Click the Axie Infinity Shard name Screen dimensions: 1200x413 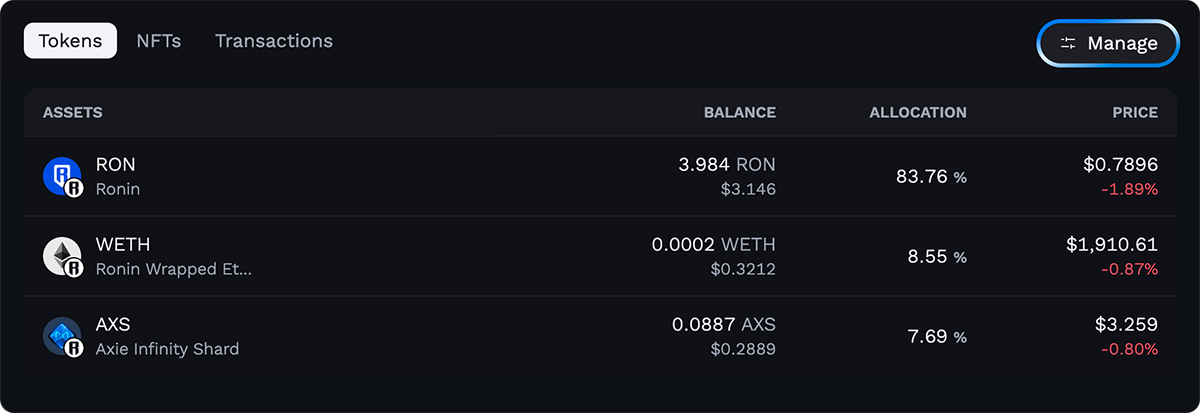(x=167, y=348)
